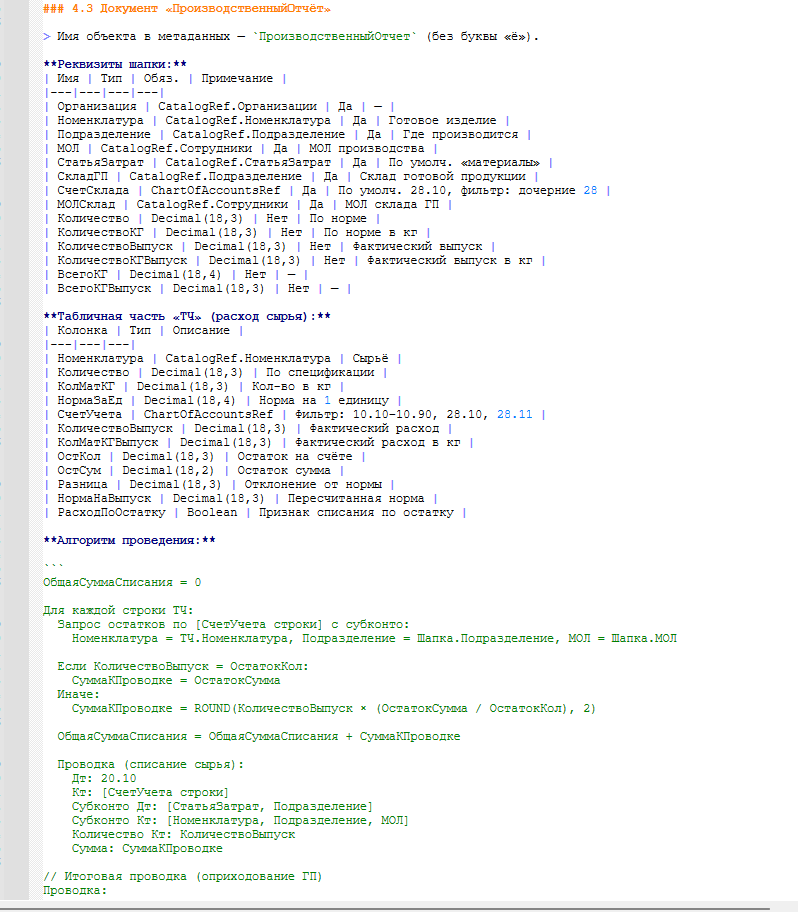Click the 'По спецификации' description cell

[320, 372]
